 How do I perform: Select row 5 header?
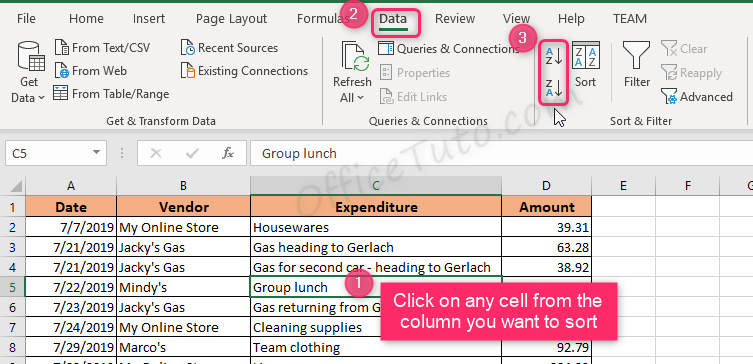click(13, 287)
